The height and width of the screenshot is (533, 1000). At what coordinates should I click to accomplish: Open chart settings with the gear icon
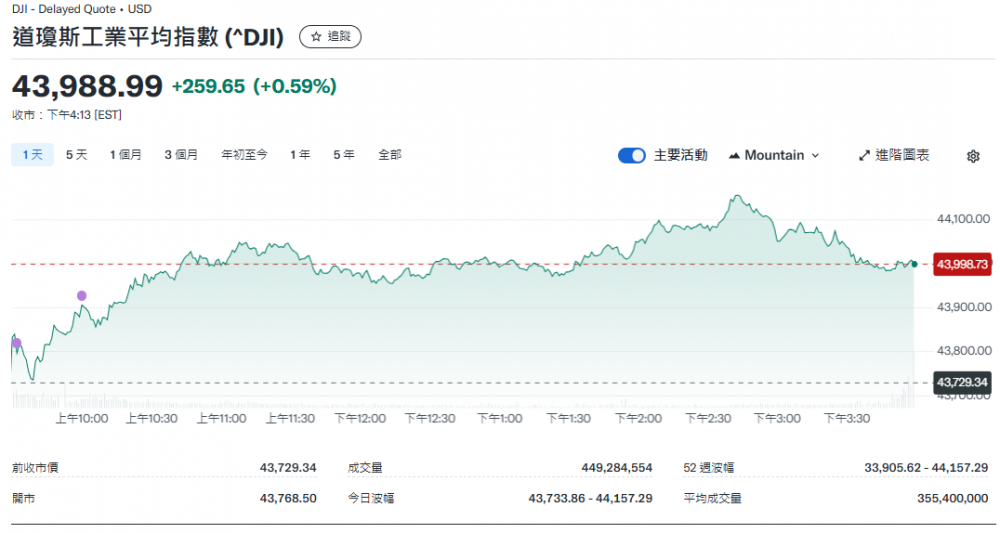pyautogui.click(x=973, y=156)
